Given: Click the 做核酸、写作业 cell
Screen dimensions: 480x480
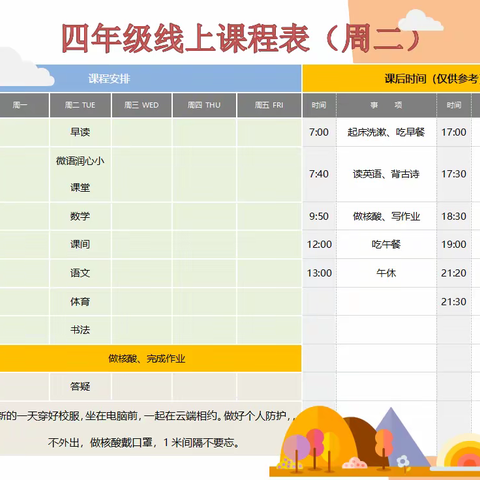Looking at the screenshot, I should click(x=386, y=216).
